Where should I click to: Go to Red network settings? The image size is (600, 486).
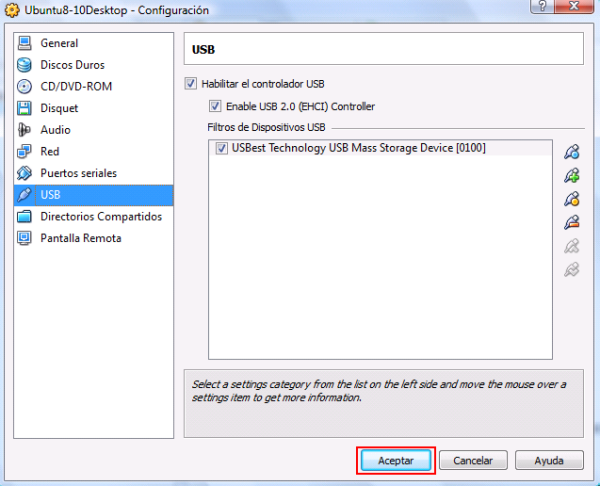pyautogui.click(x=49, y=152)
